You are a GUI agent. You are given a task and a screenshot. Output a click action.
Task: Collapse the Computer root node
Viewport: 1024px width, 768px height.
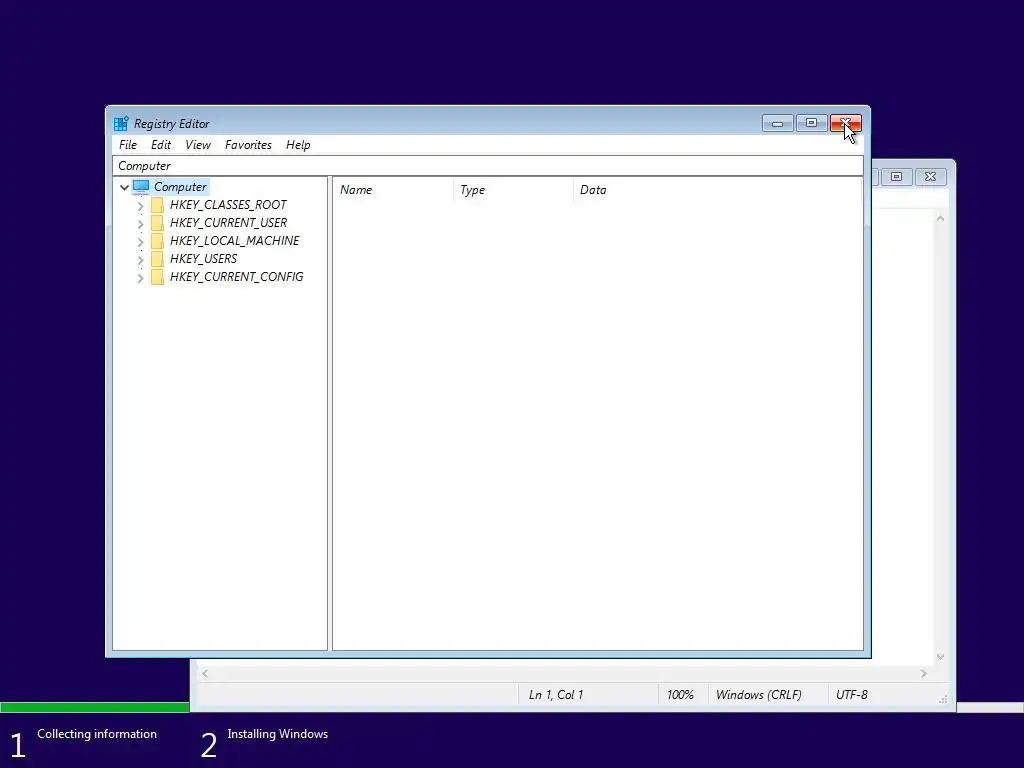pos(124,187)
